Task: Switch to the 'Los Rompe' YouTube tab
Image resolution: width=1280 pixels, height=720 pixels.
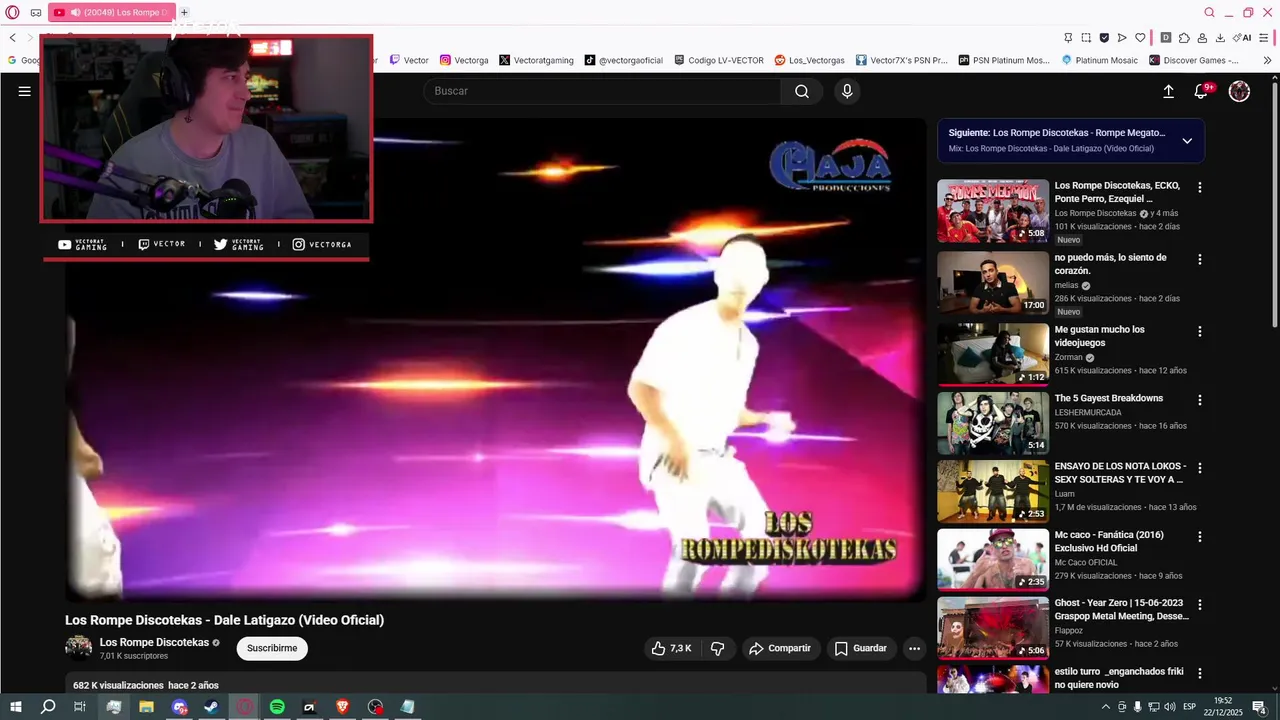Action: click(x=111, y=12)
